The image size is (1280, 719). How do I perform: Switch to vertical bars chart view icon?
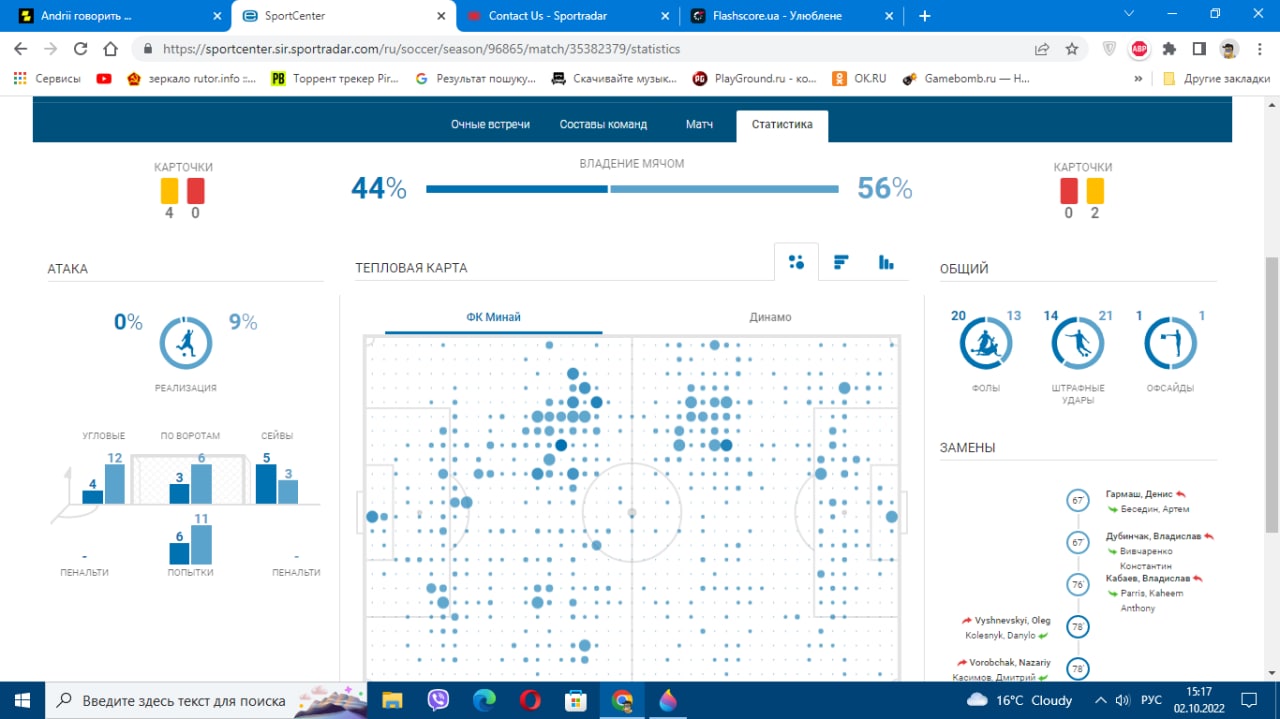click(886, 262)
